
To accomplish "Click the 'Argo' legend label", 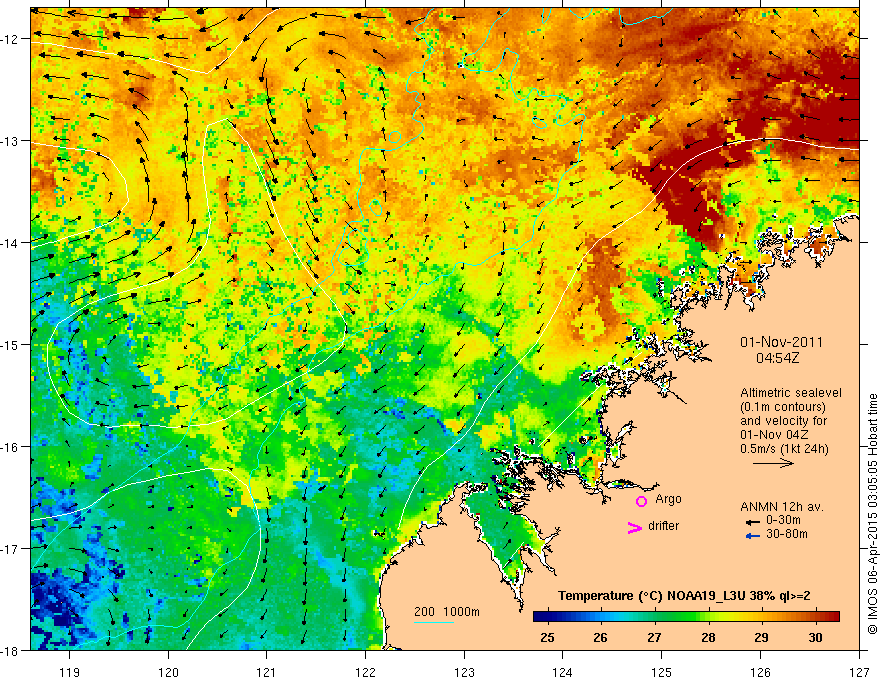I will click(x=668, y=499).
